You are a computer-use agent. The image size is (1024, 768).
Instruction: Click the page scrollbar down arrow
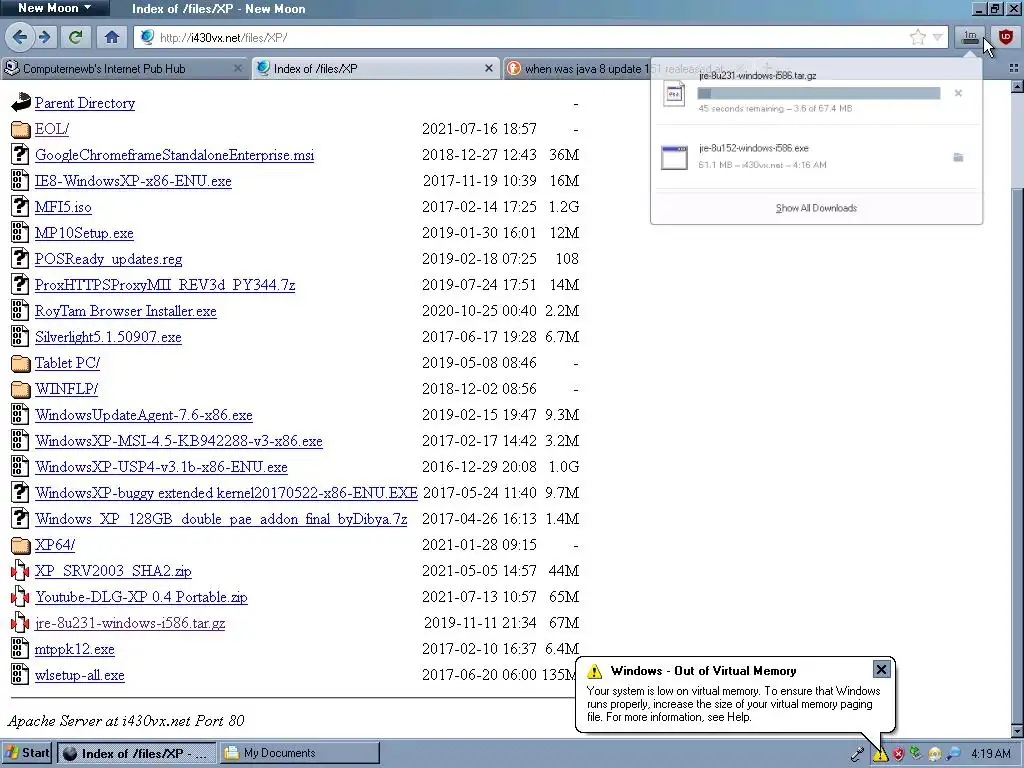(x=1017, y=730)
